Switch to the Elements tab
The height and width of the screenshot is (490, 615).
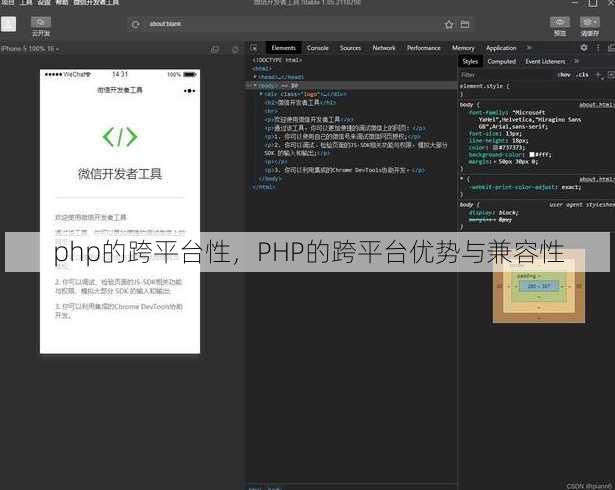point(284,48)
